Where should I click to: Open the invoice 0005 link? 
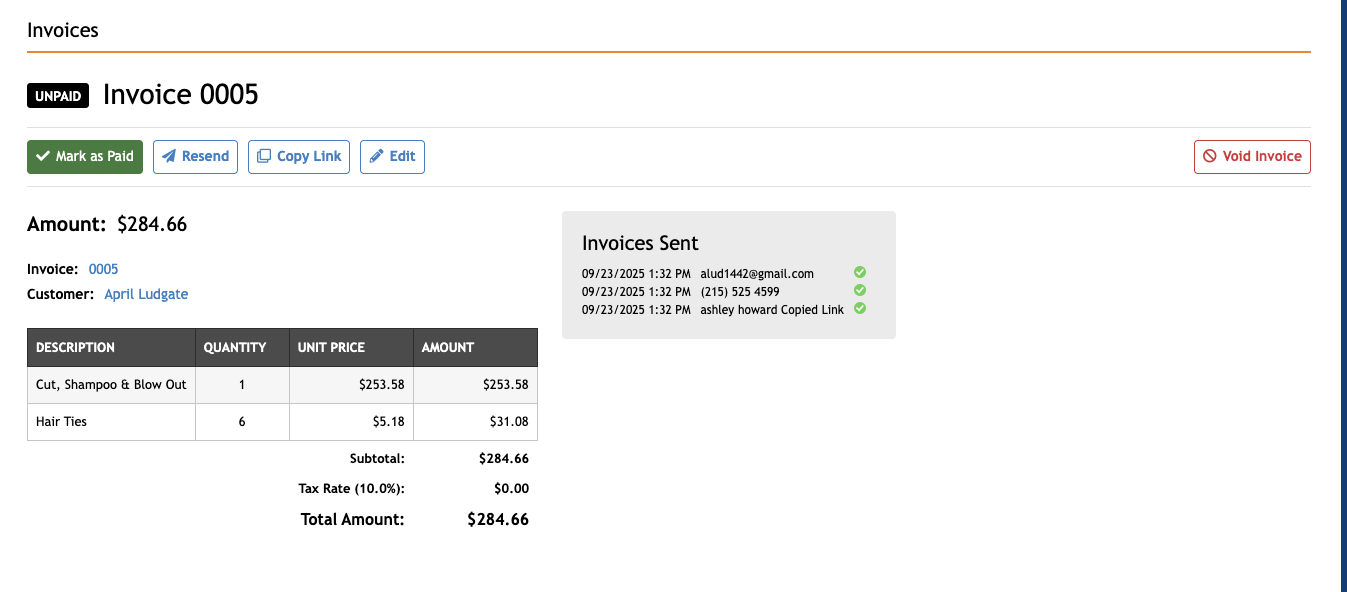103,269
